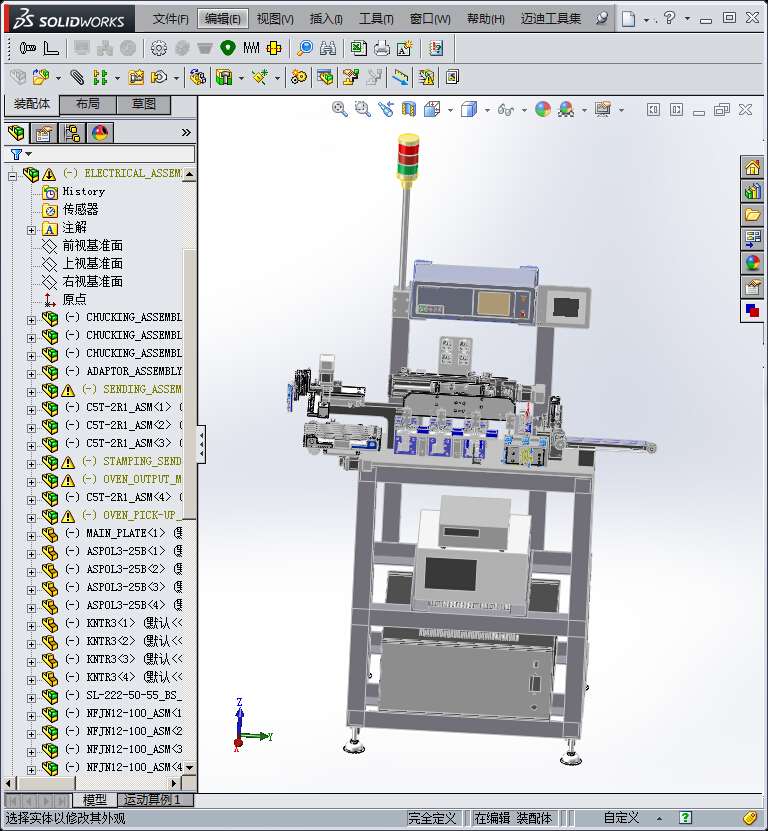Click Bill of Materials icon
Screen dimensions: 768x831
click(x=325, y=77)
